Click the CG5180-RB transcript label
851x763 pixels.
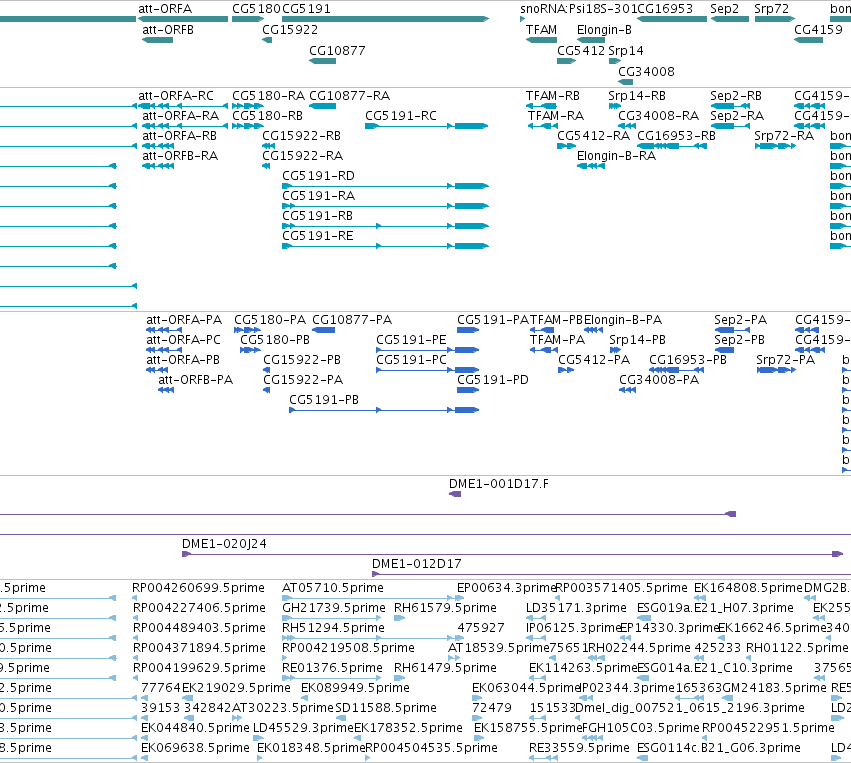click(x=268, y=116)
